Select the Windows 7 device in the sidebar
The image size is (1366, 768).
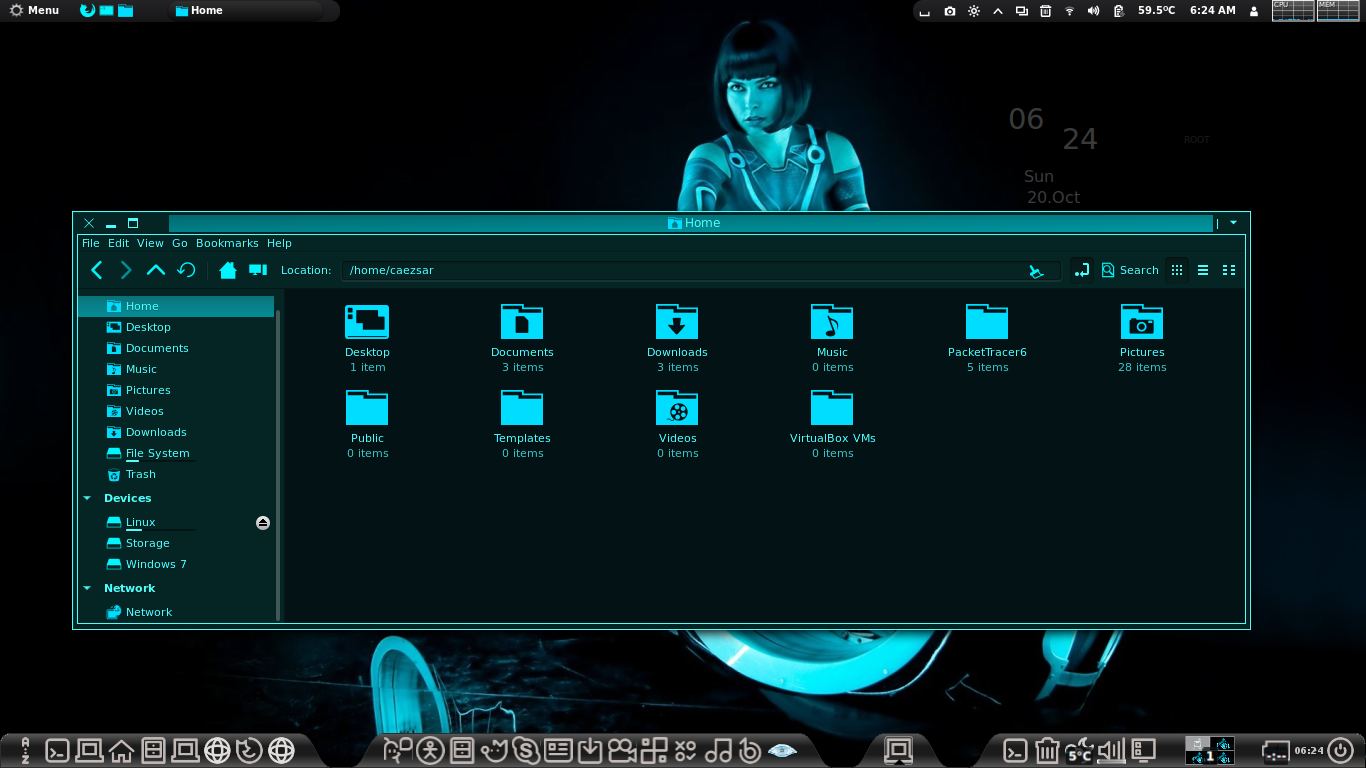coord(176,564)
